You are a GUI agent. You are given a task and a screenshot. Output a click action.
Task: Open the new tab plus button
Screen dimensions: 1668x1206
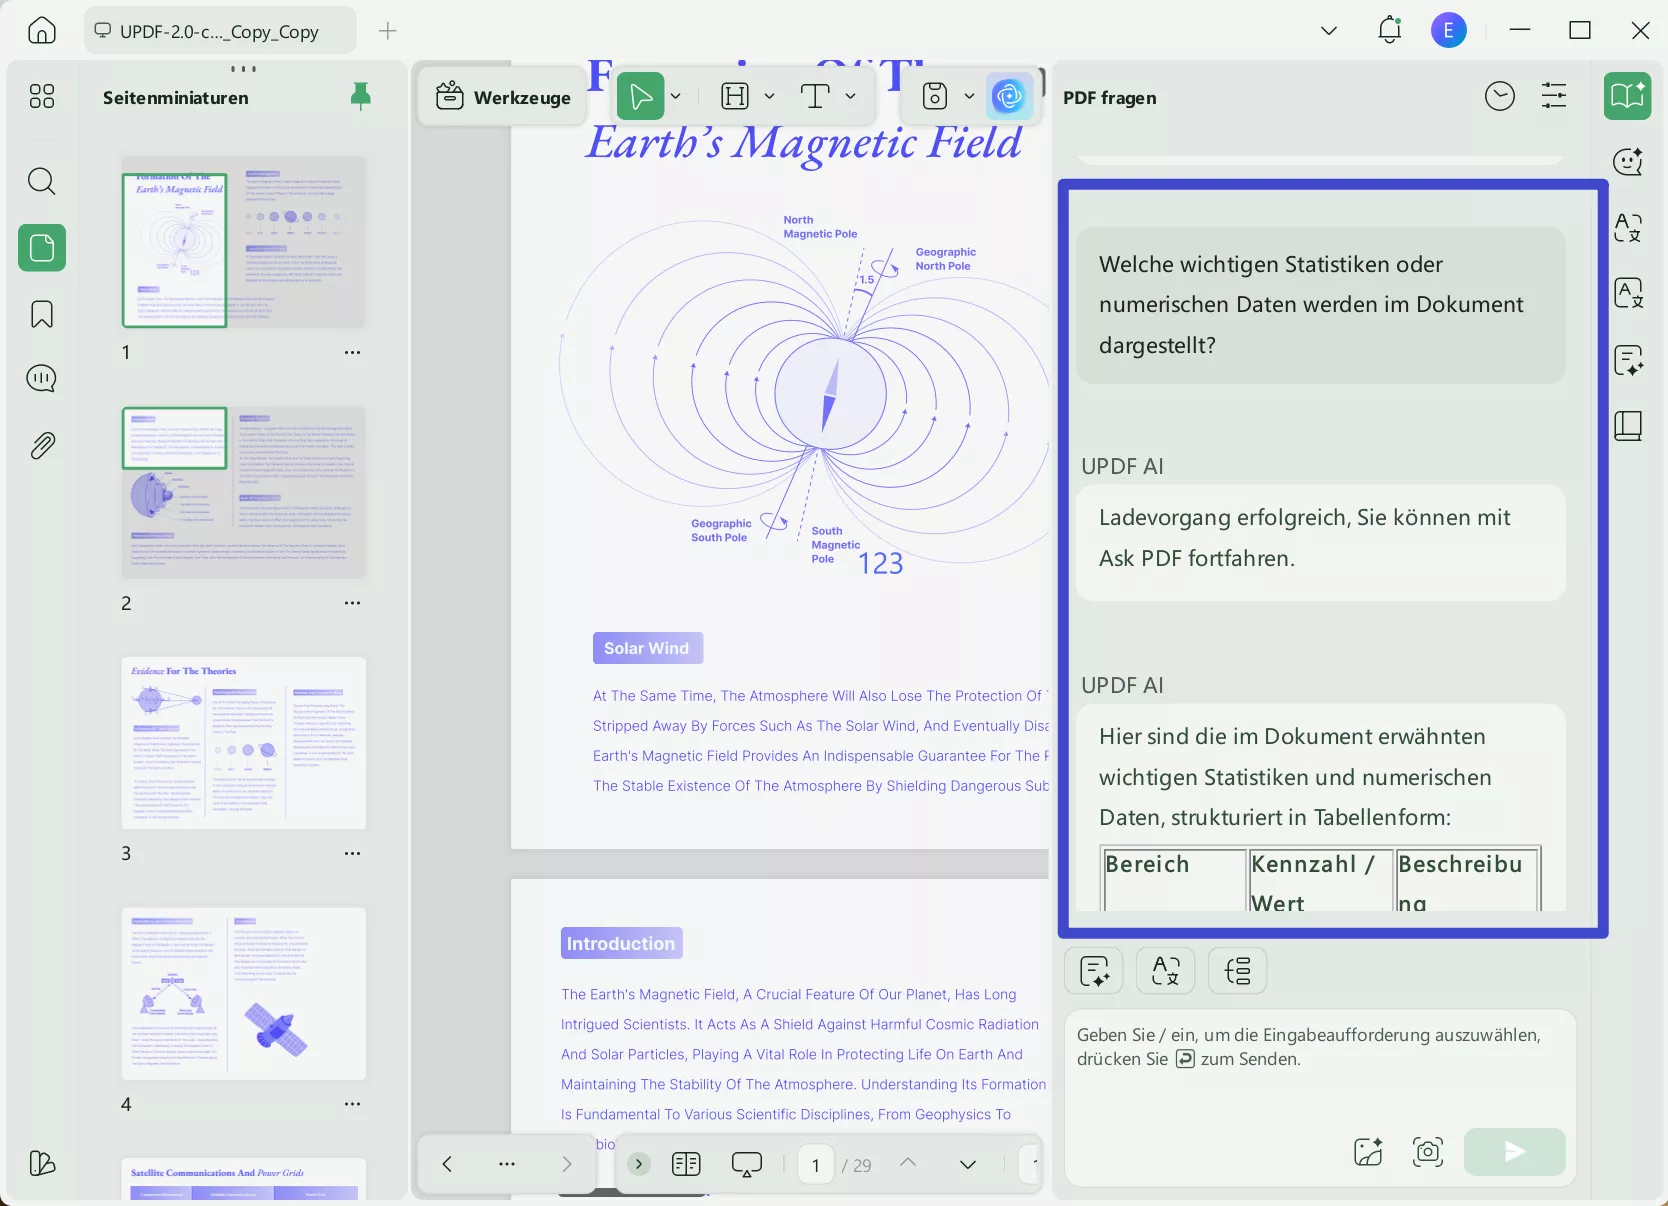tap(388, 31)
